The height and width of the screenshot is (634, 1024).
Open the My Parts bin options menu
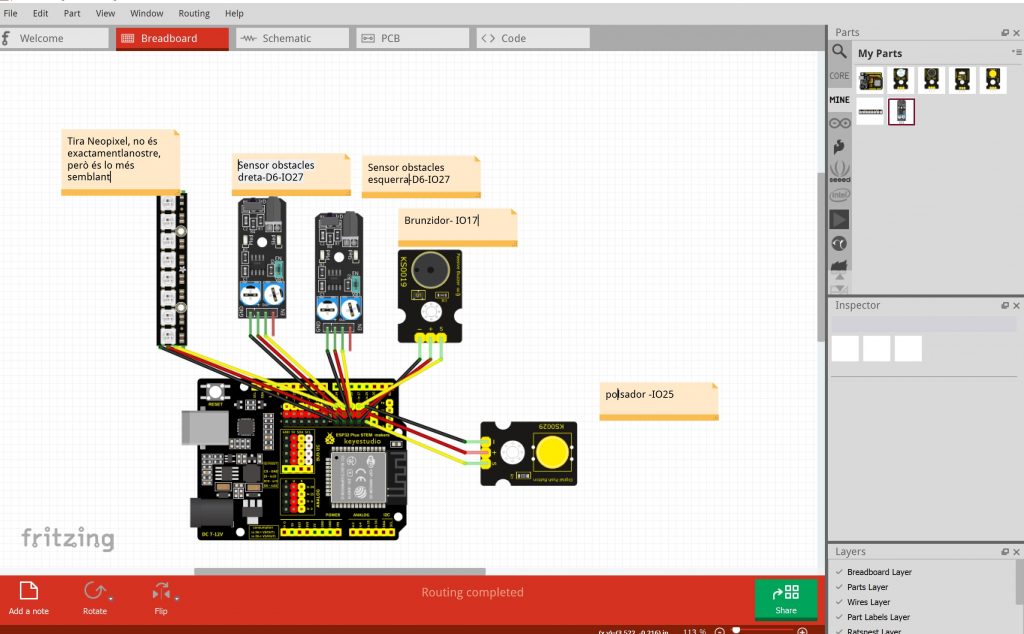(1016, 52)
